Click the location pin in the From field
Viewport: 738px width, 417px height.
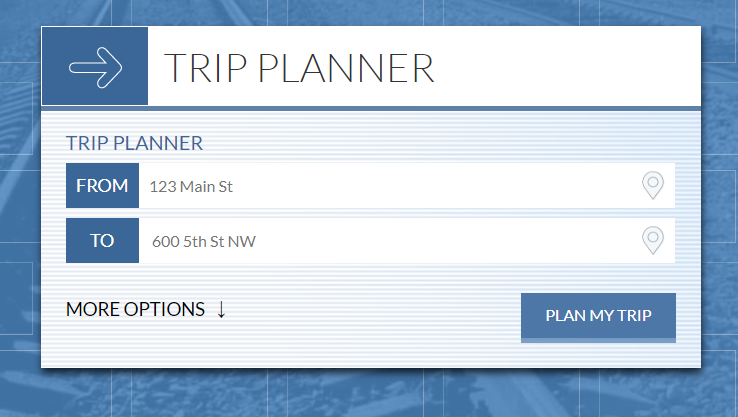pyautogui.click(x=653, y=185)
